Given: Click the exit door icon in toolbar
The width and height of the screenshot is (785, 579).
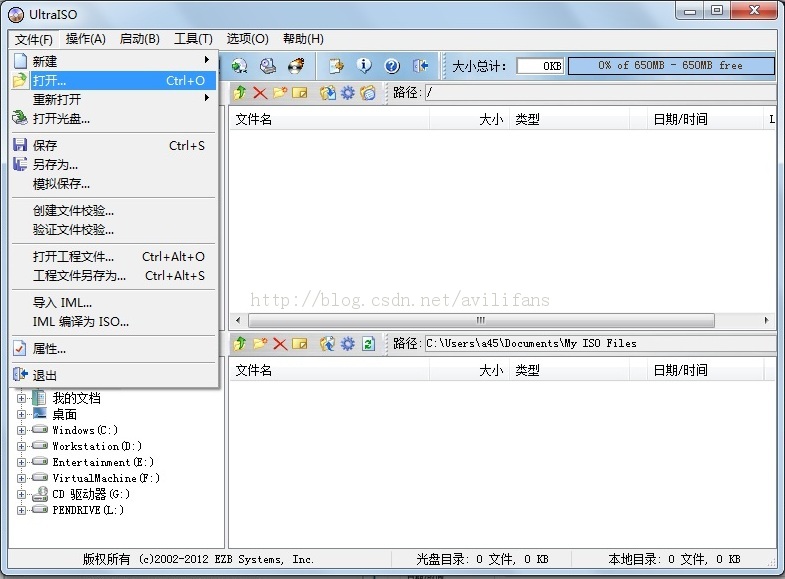Looking at the screenshot, I should coord(421,66).
